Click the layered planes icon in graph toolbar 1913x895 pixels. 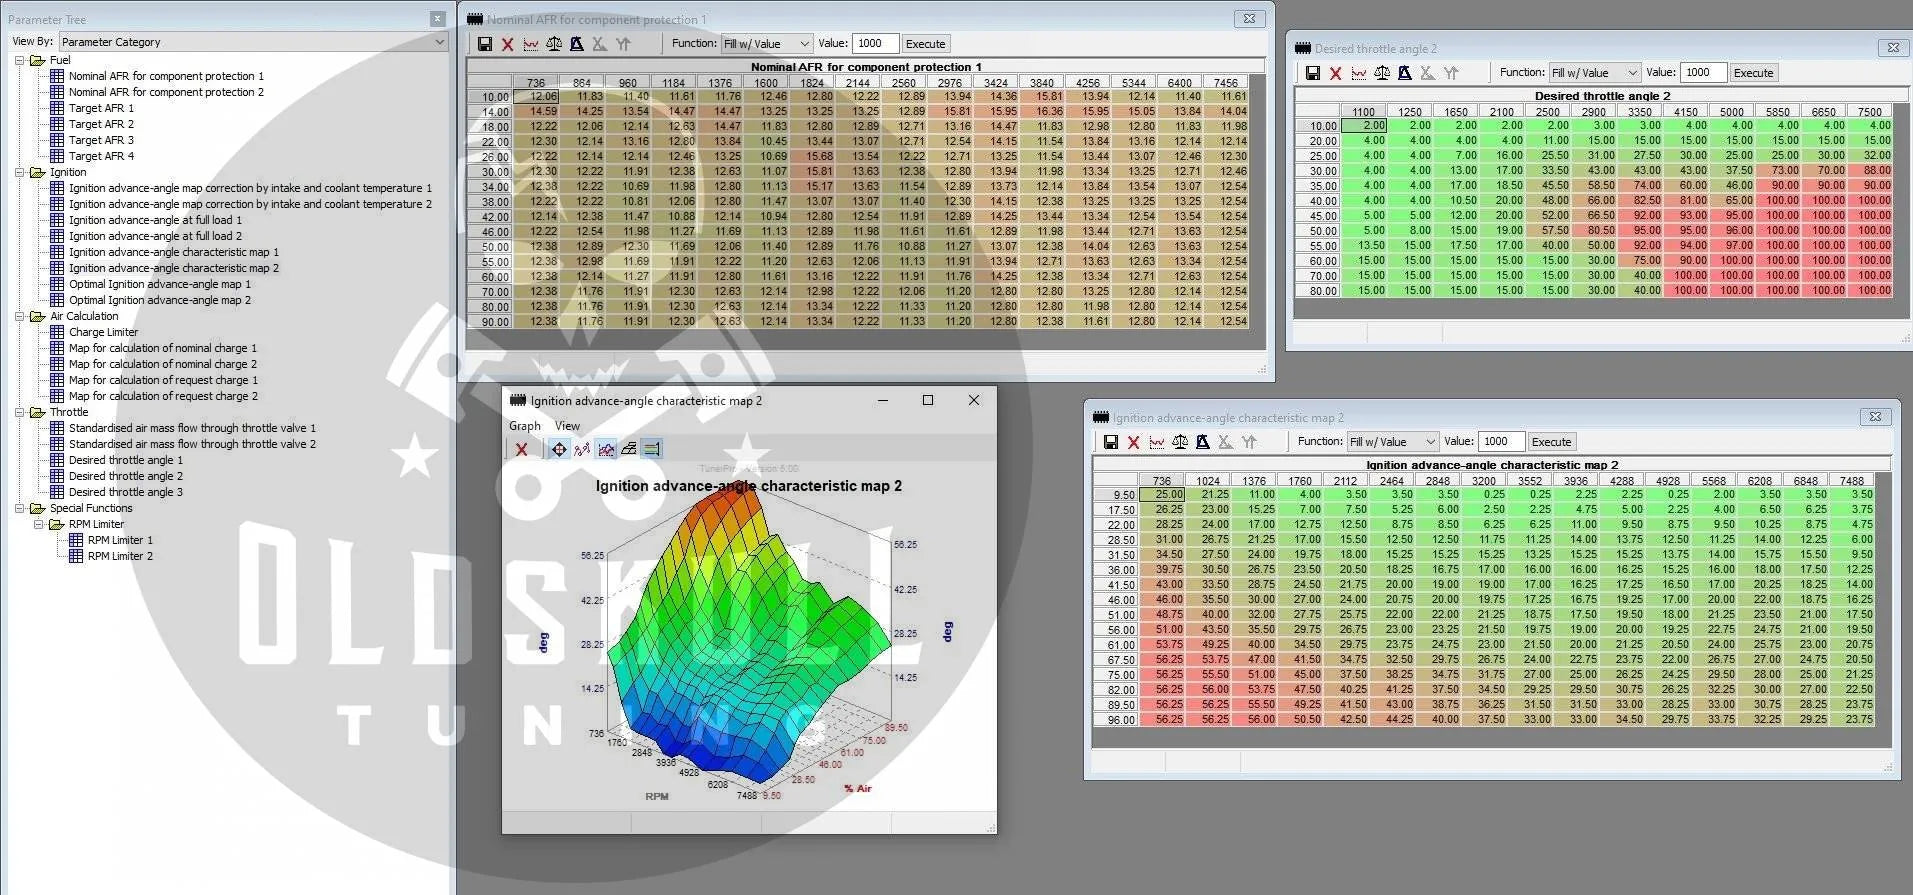(629, 450)
